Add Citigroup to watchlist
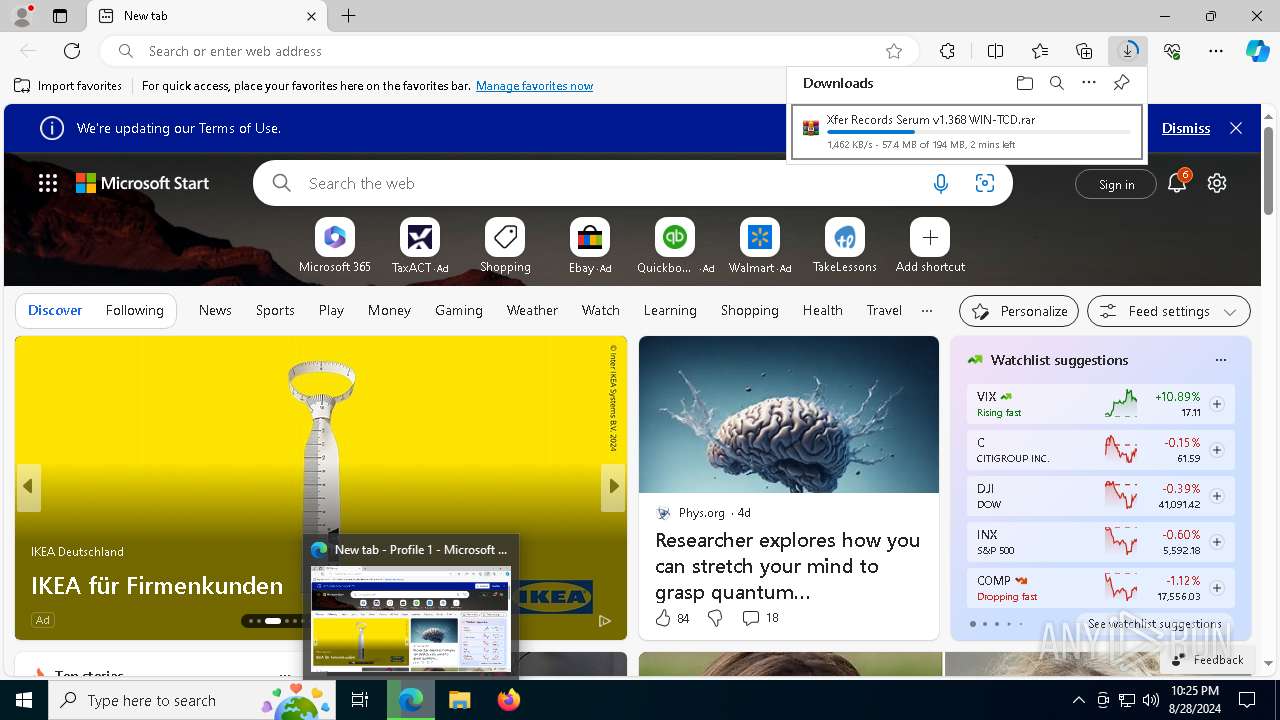Image resolution: width=1280 pixels, height=720 pixels. 1216,450
